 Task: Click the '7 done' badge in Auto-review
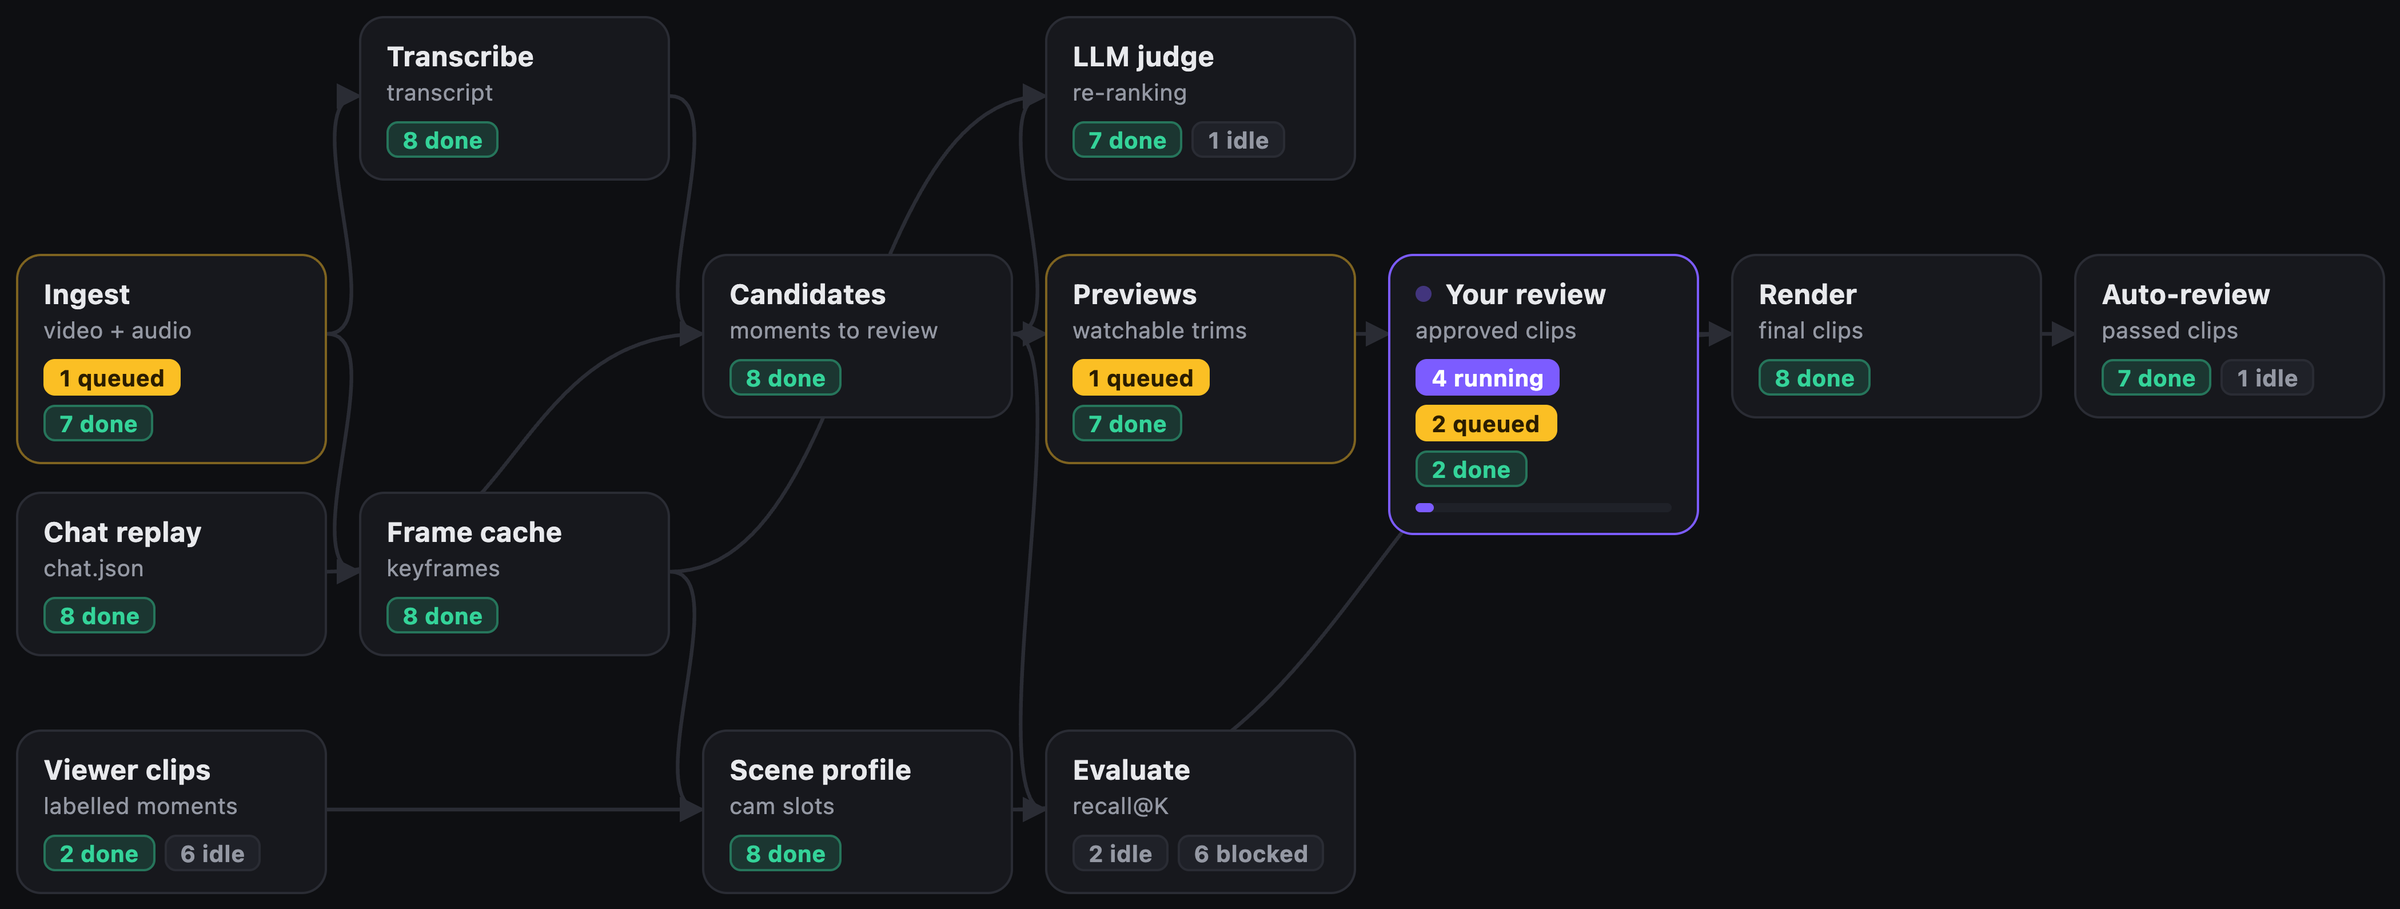[2156, 378]
